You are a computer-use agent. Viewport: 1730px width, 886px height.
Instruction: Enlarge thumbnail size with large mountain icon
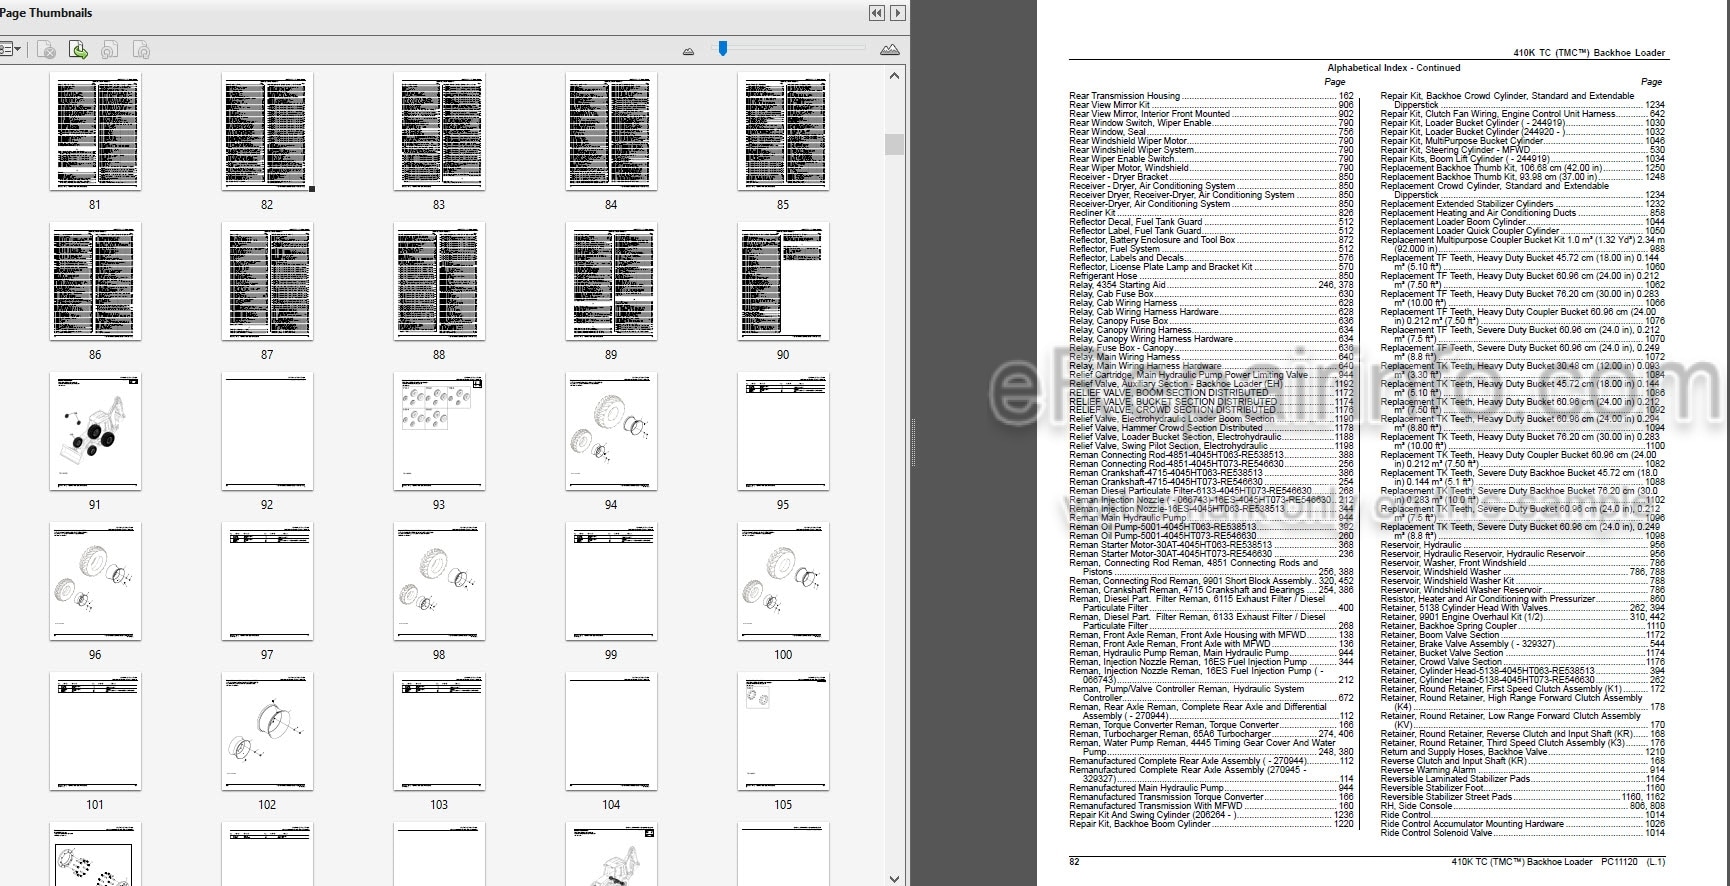[889, 50]
